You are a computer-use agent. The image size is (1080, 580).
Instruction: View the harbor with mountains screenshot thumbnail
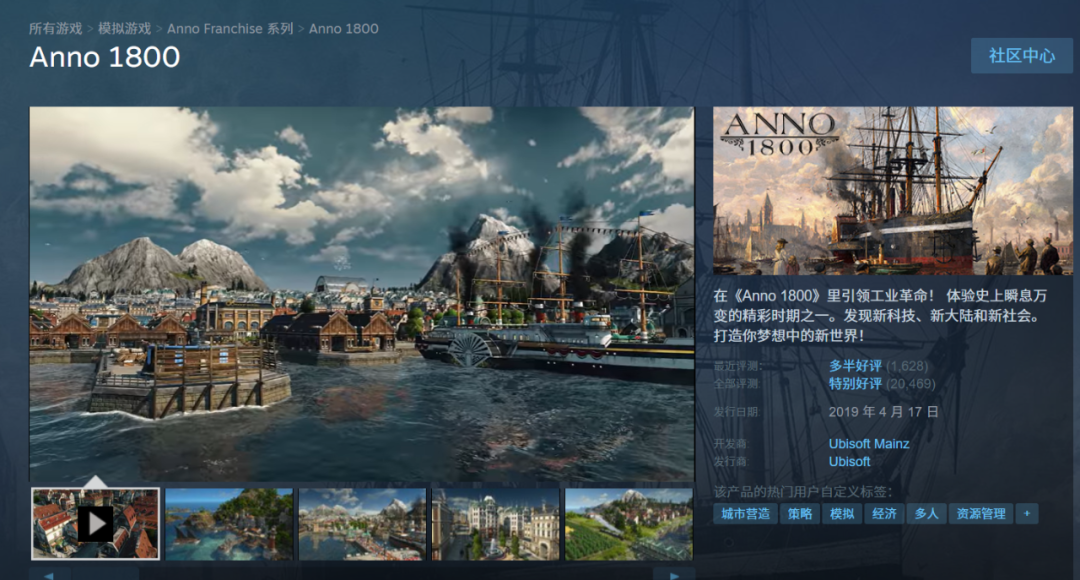[x=362, y=524]
